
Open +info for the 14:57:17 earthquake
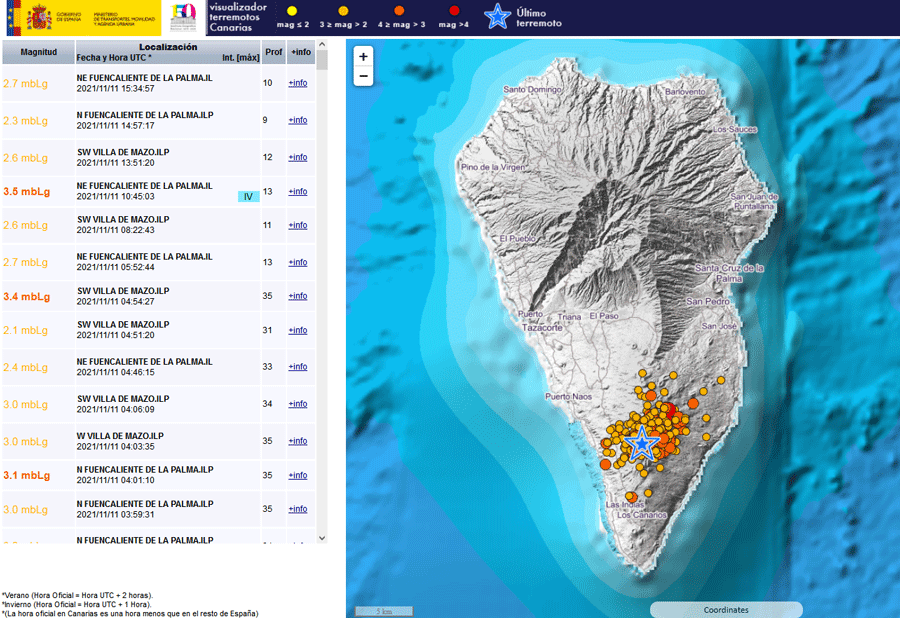[297, 121]
